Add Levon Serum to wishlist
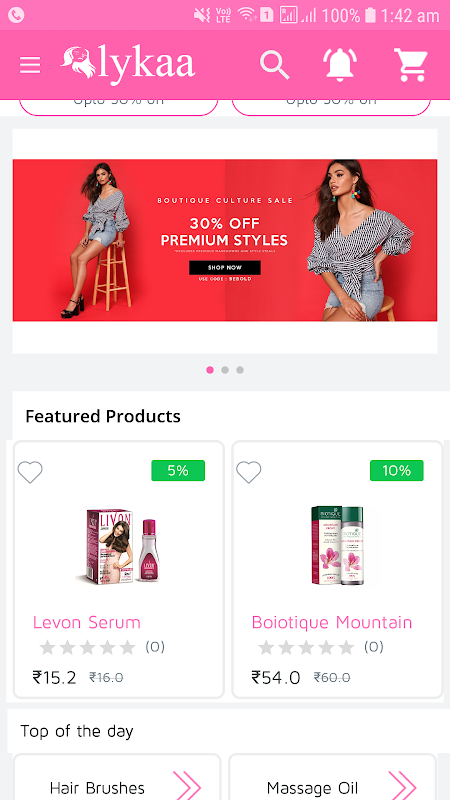 (30, 472)
